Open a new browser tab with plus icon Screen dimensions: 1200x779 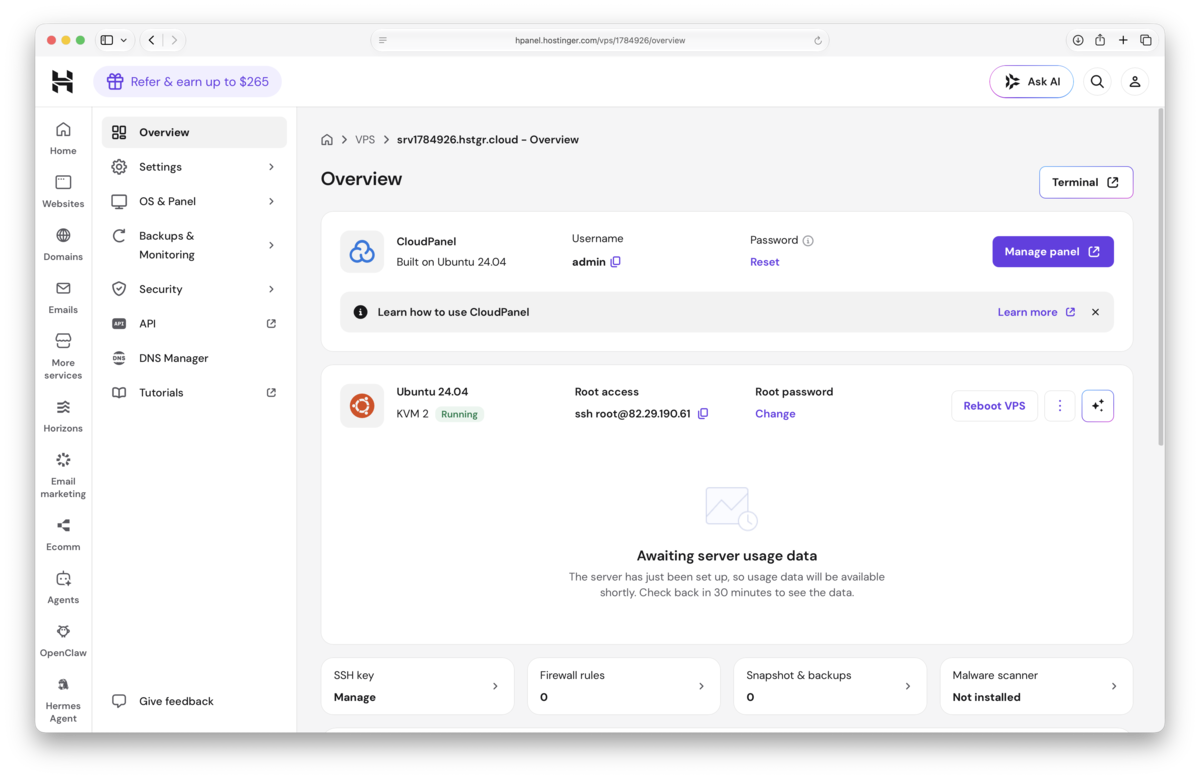pos(1123,40)
